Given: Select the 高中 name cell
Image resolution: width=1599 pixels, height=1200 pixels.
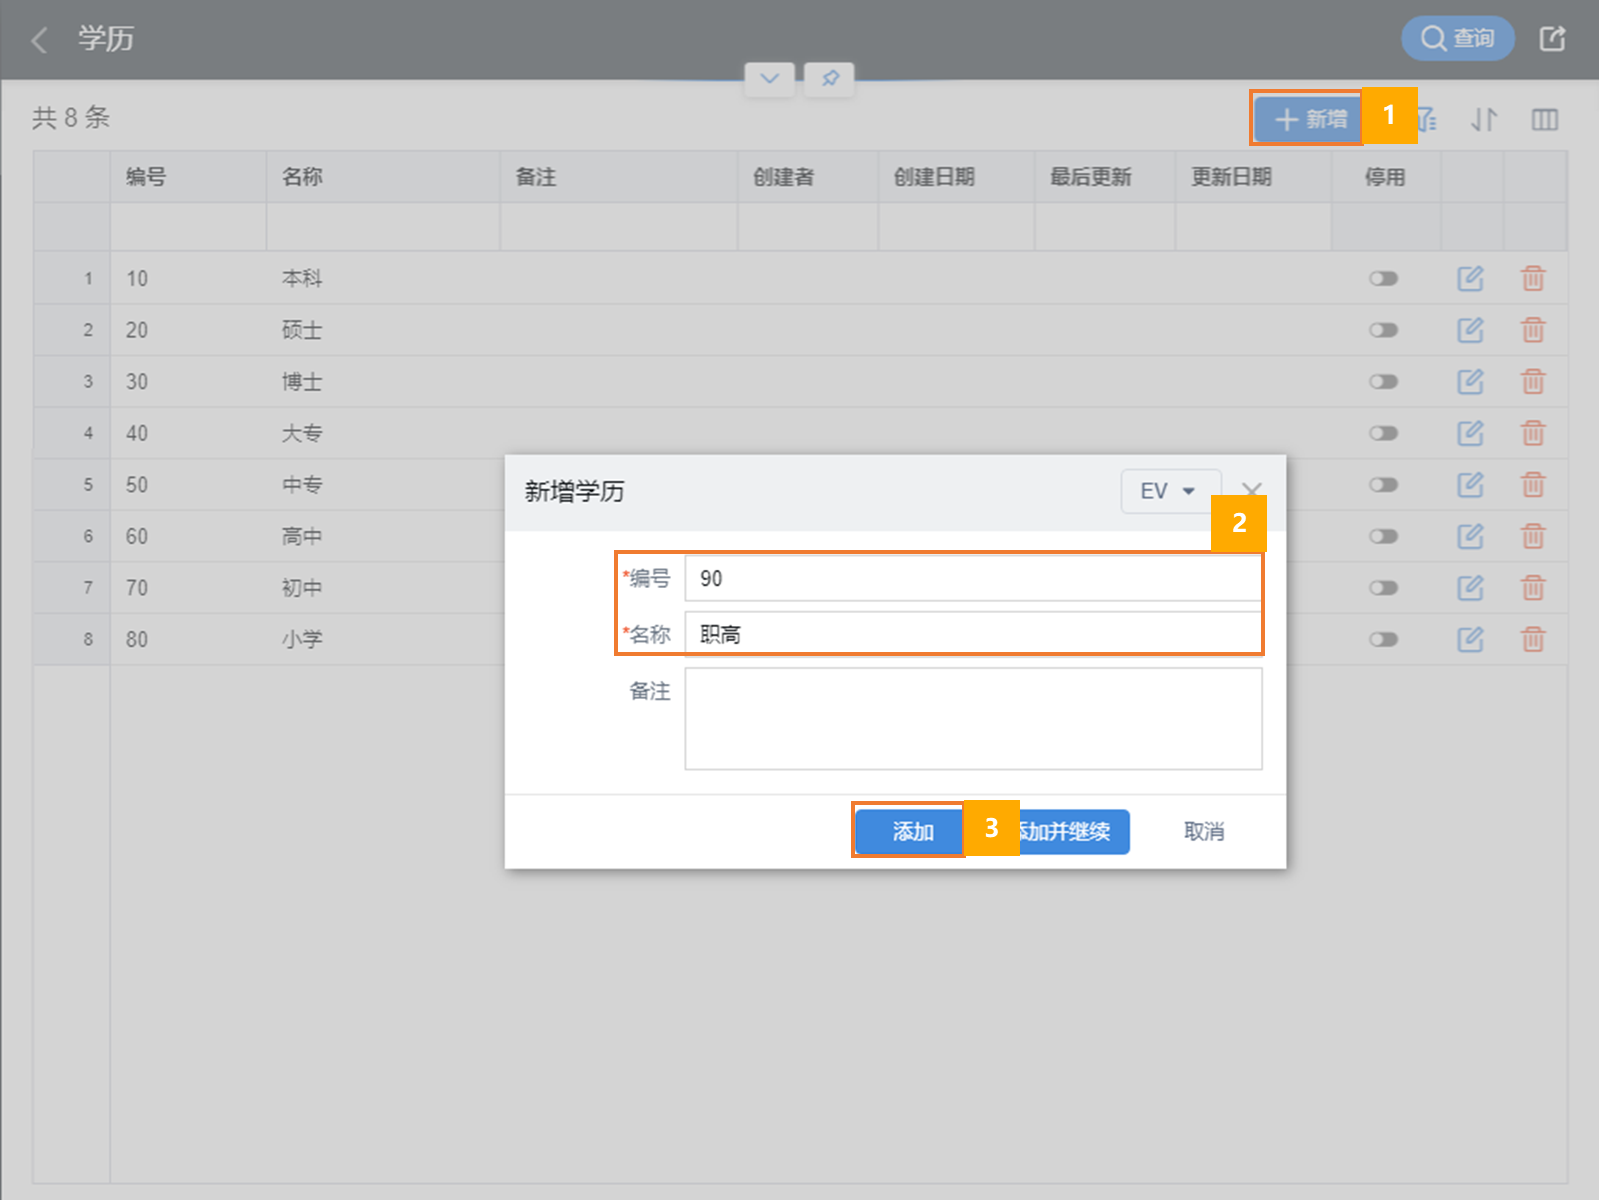Looking at the screenshot, I should tap(383, 536).
